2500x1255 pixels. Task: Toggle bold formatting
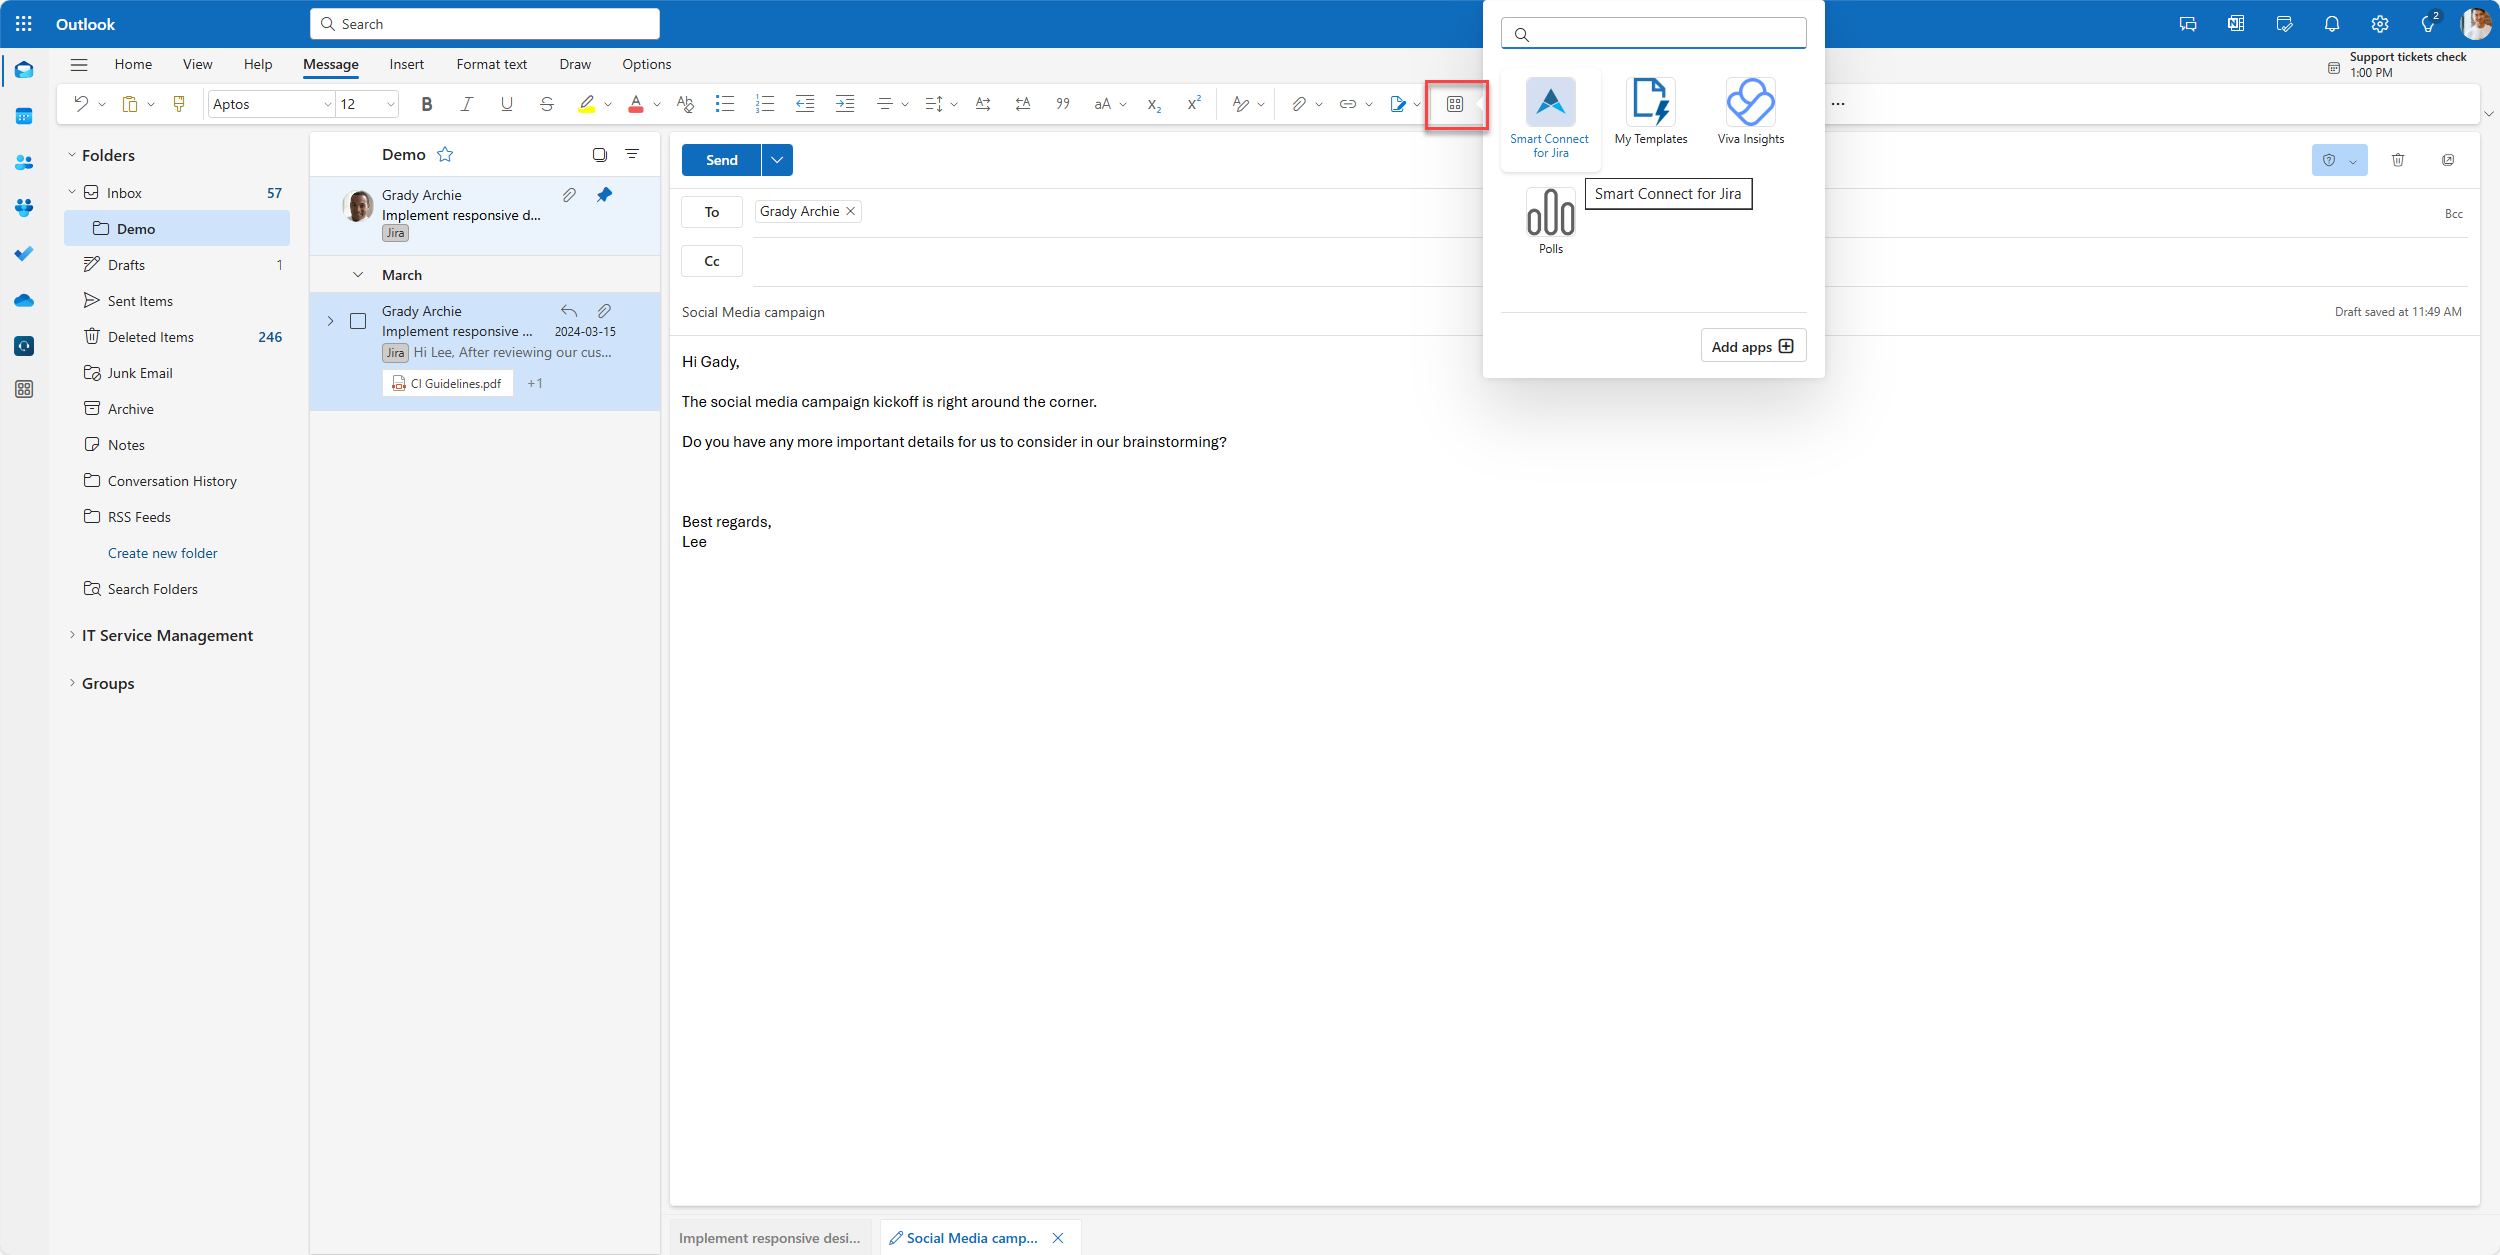(427, 104)
